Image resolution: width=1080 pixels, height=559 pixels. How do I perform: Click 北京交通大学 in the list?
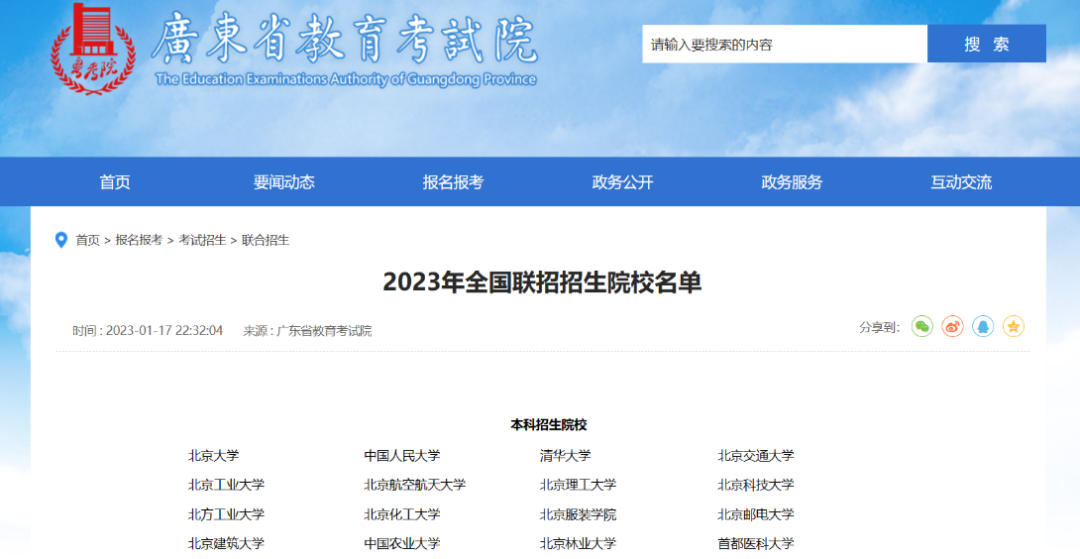tap(756, 456)
